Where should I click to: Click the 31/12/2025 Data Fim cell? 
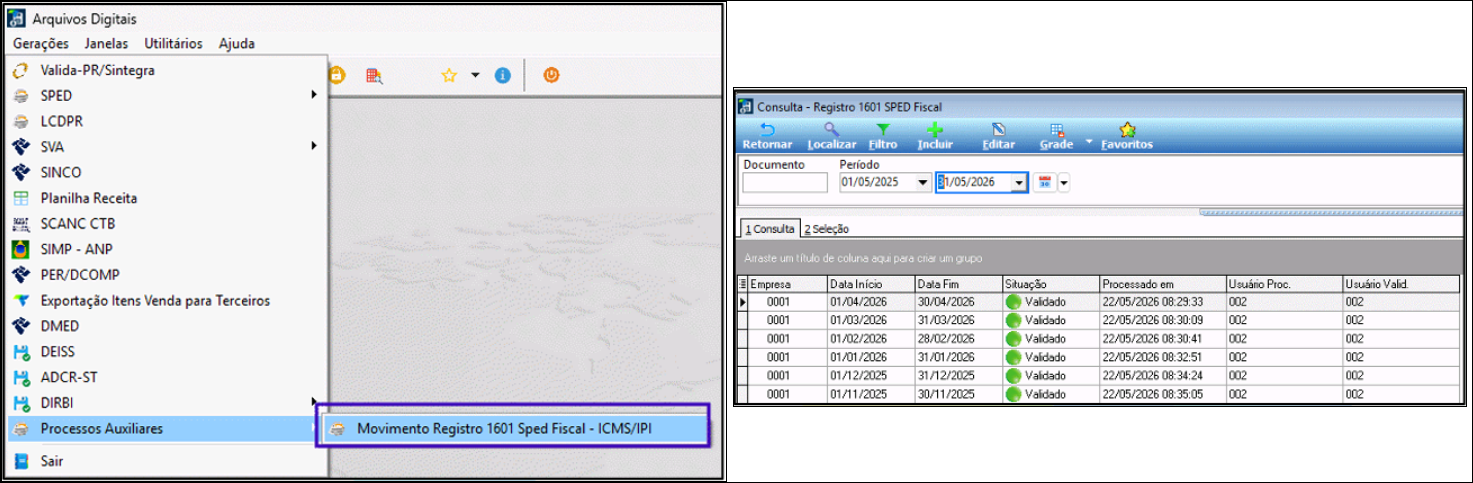tap(957, 376)
